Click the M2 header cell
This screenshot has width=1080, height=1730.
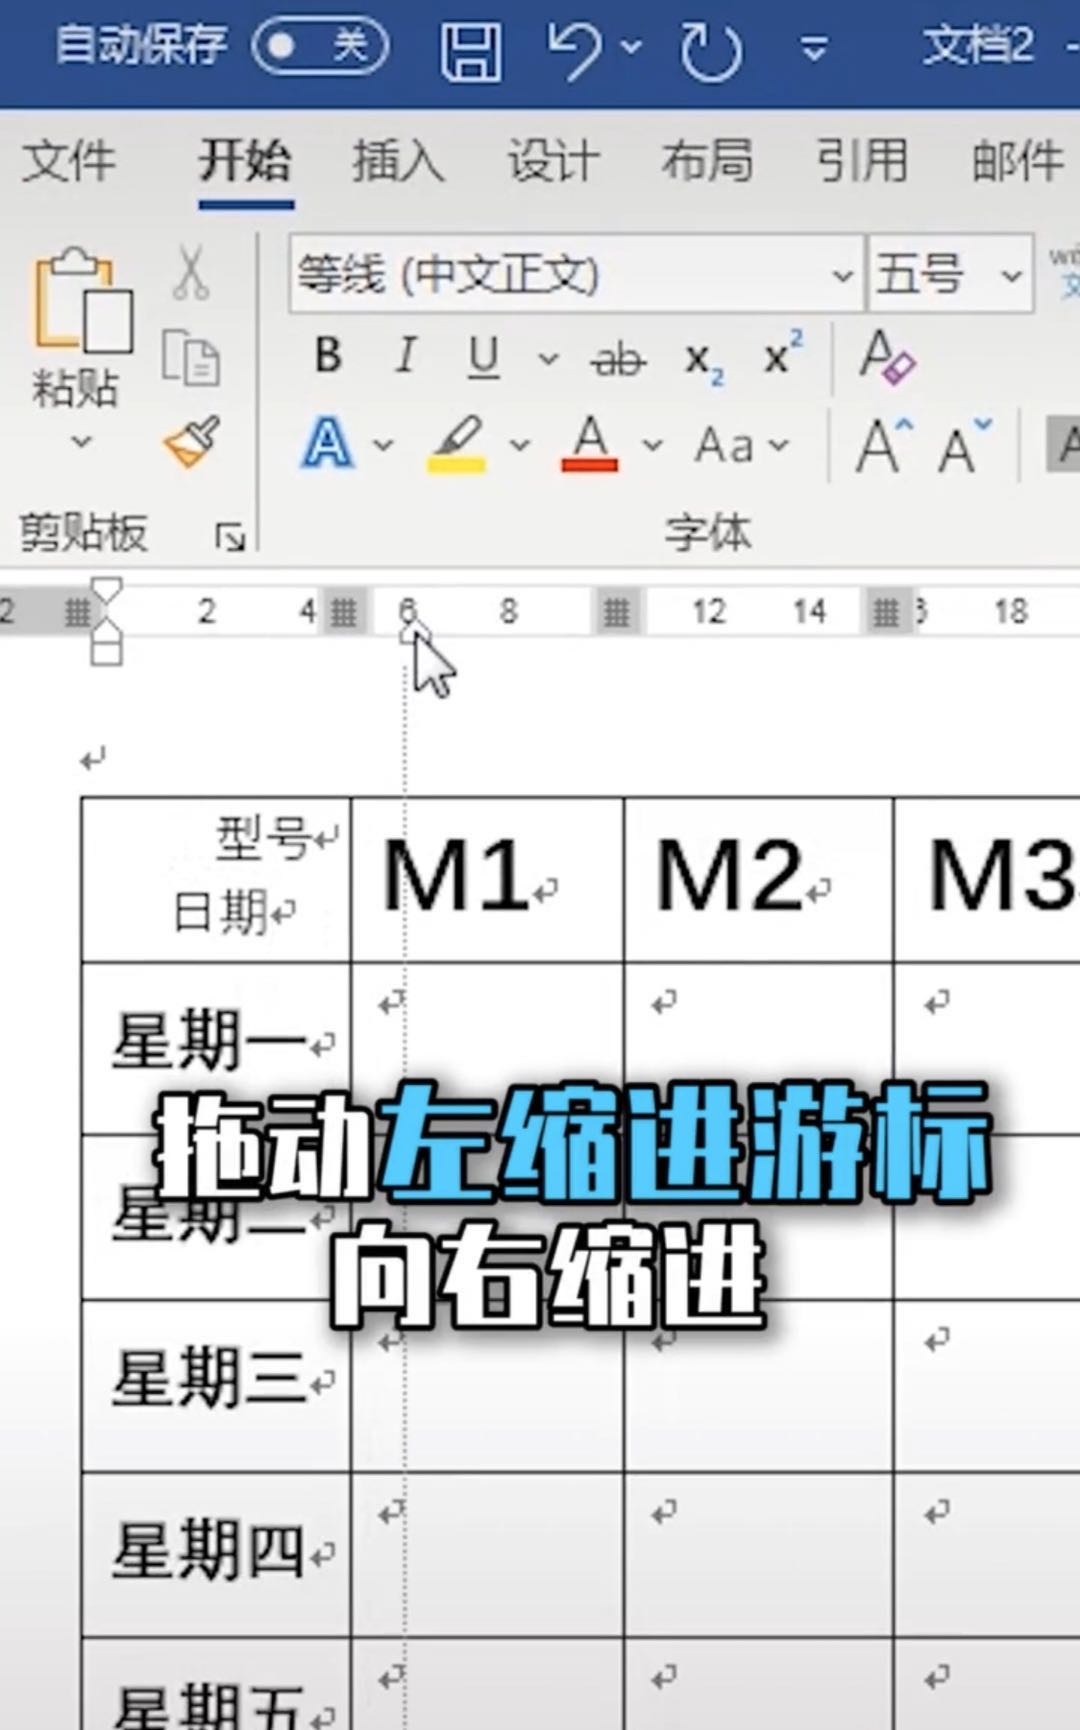point(758,879)
